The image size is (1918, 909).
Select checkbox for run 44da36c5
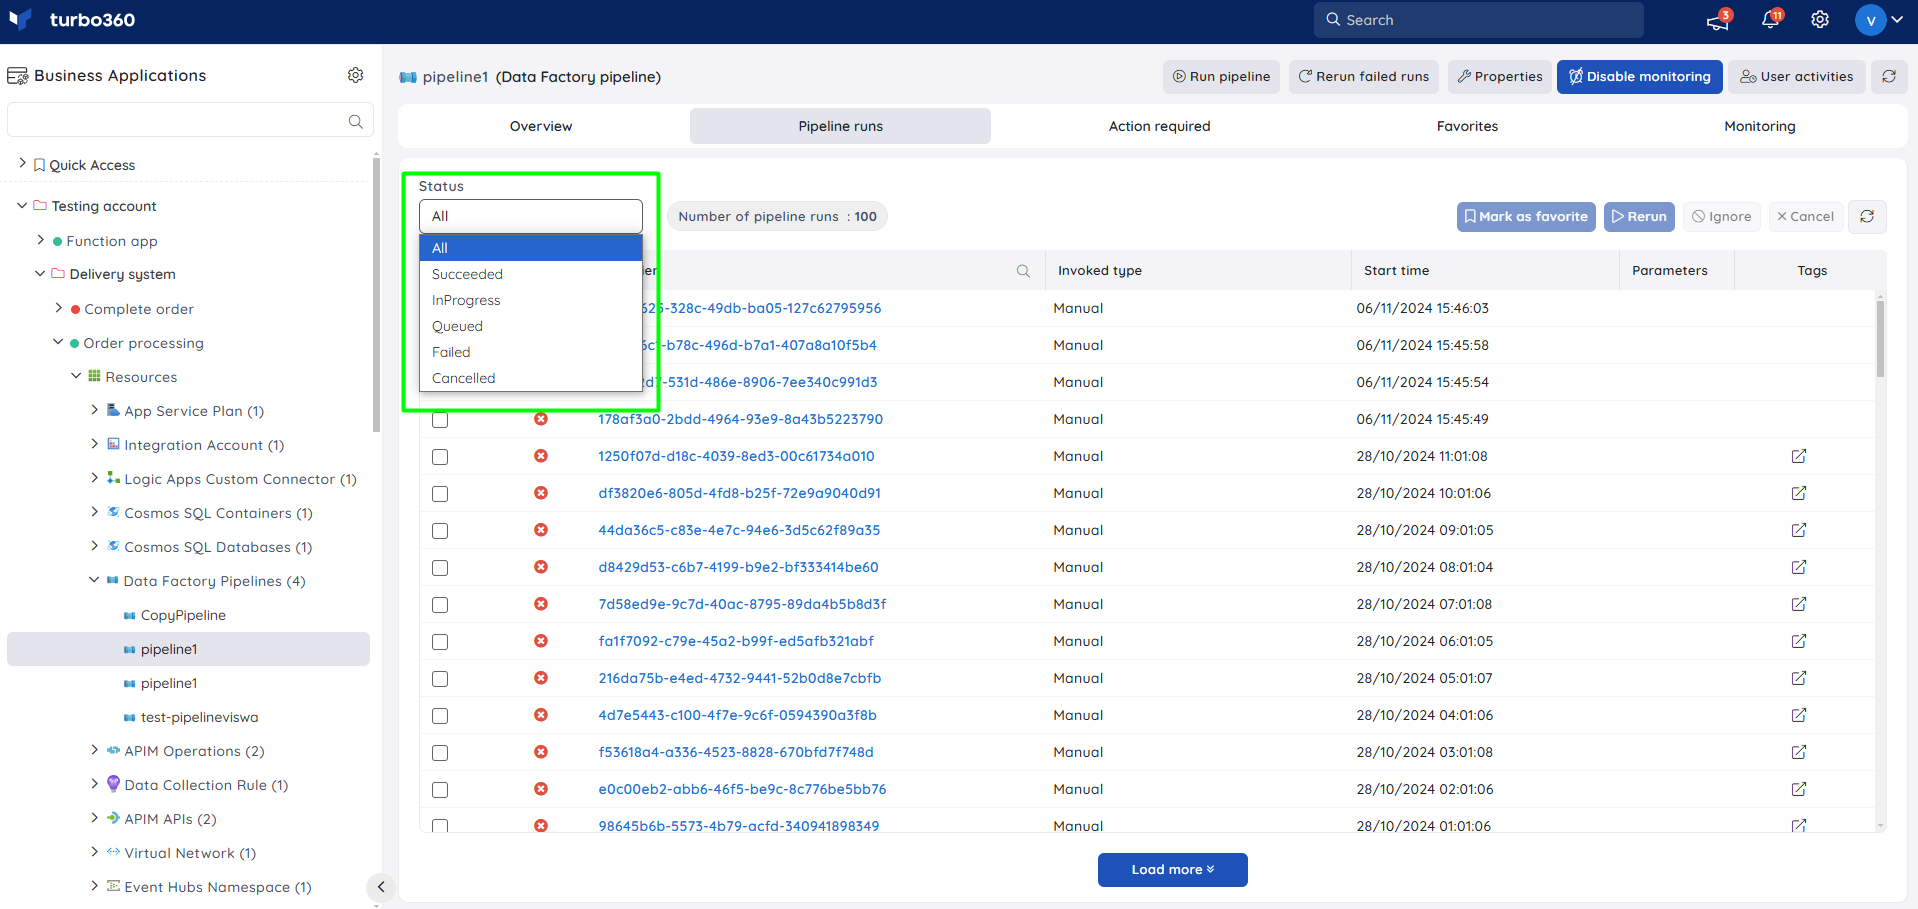440,531
